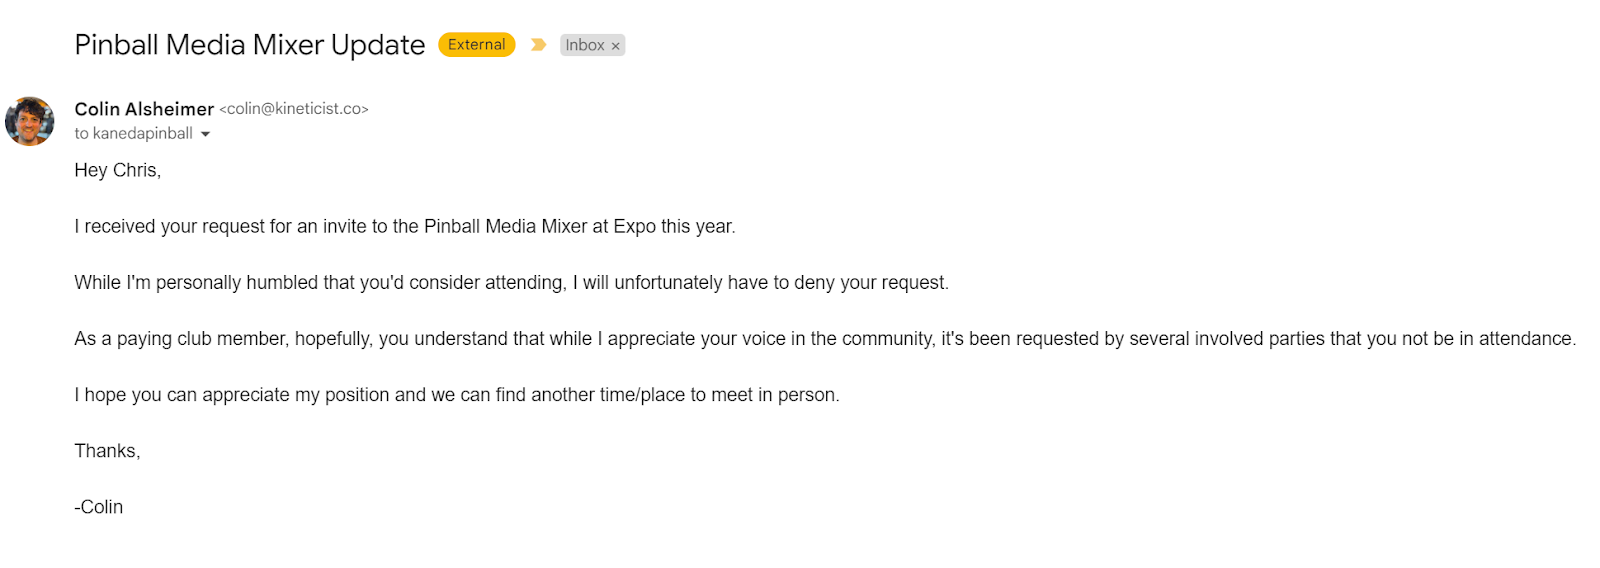The image size is (1600, 568).
Task: Click the colin@kineticist.co email address
Action: point(294,109)
